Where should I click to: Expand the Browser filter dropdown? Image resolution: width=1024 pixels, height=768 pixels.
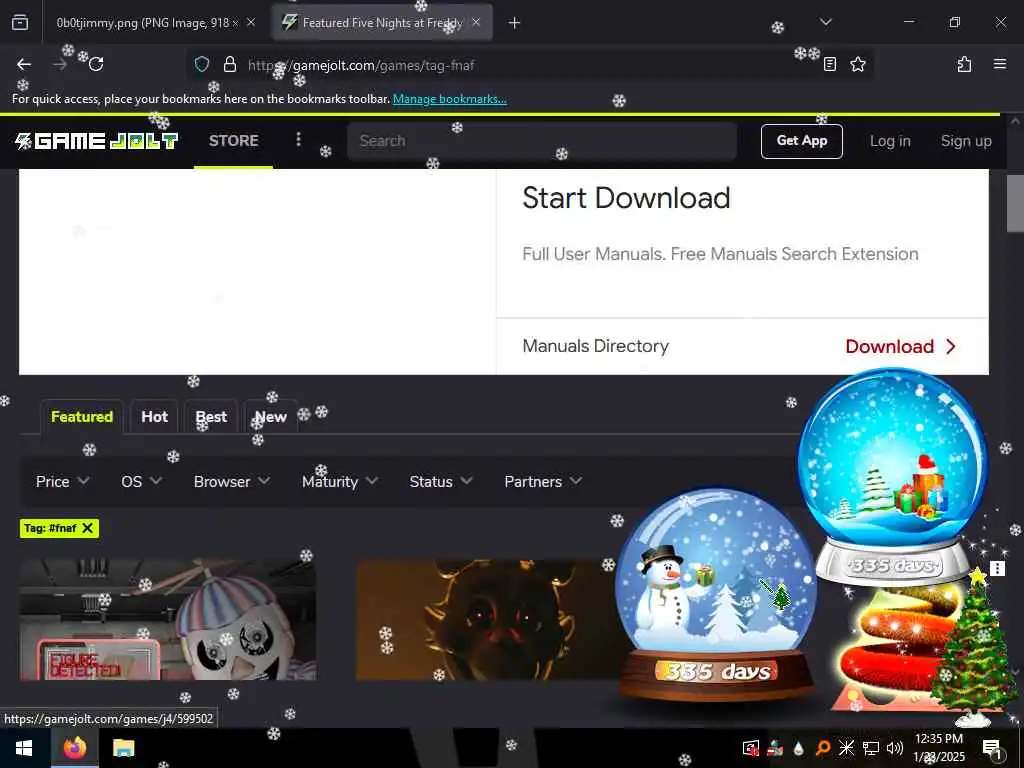coord(232,481)
